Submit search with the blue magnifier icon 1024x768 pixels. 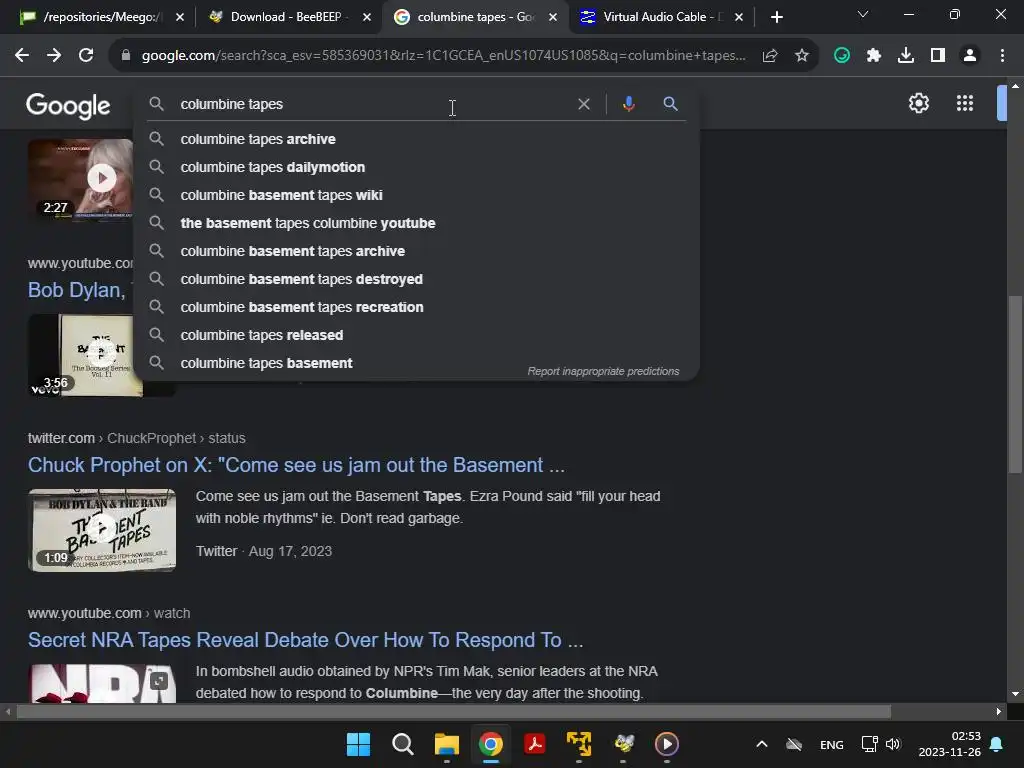tap(670, 104)
